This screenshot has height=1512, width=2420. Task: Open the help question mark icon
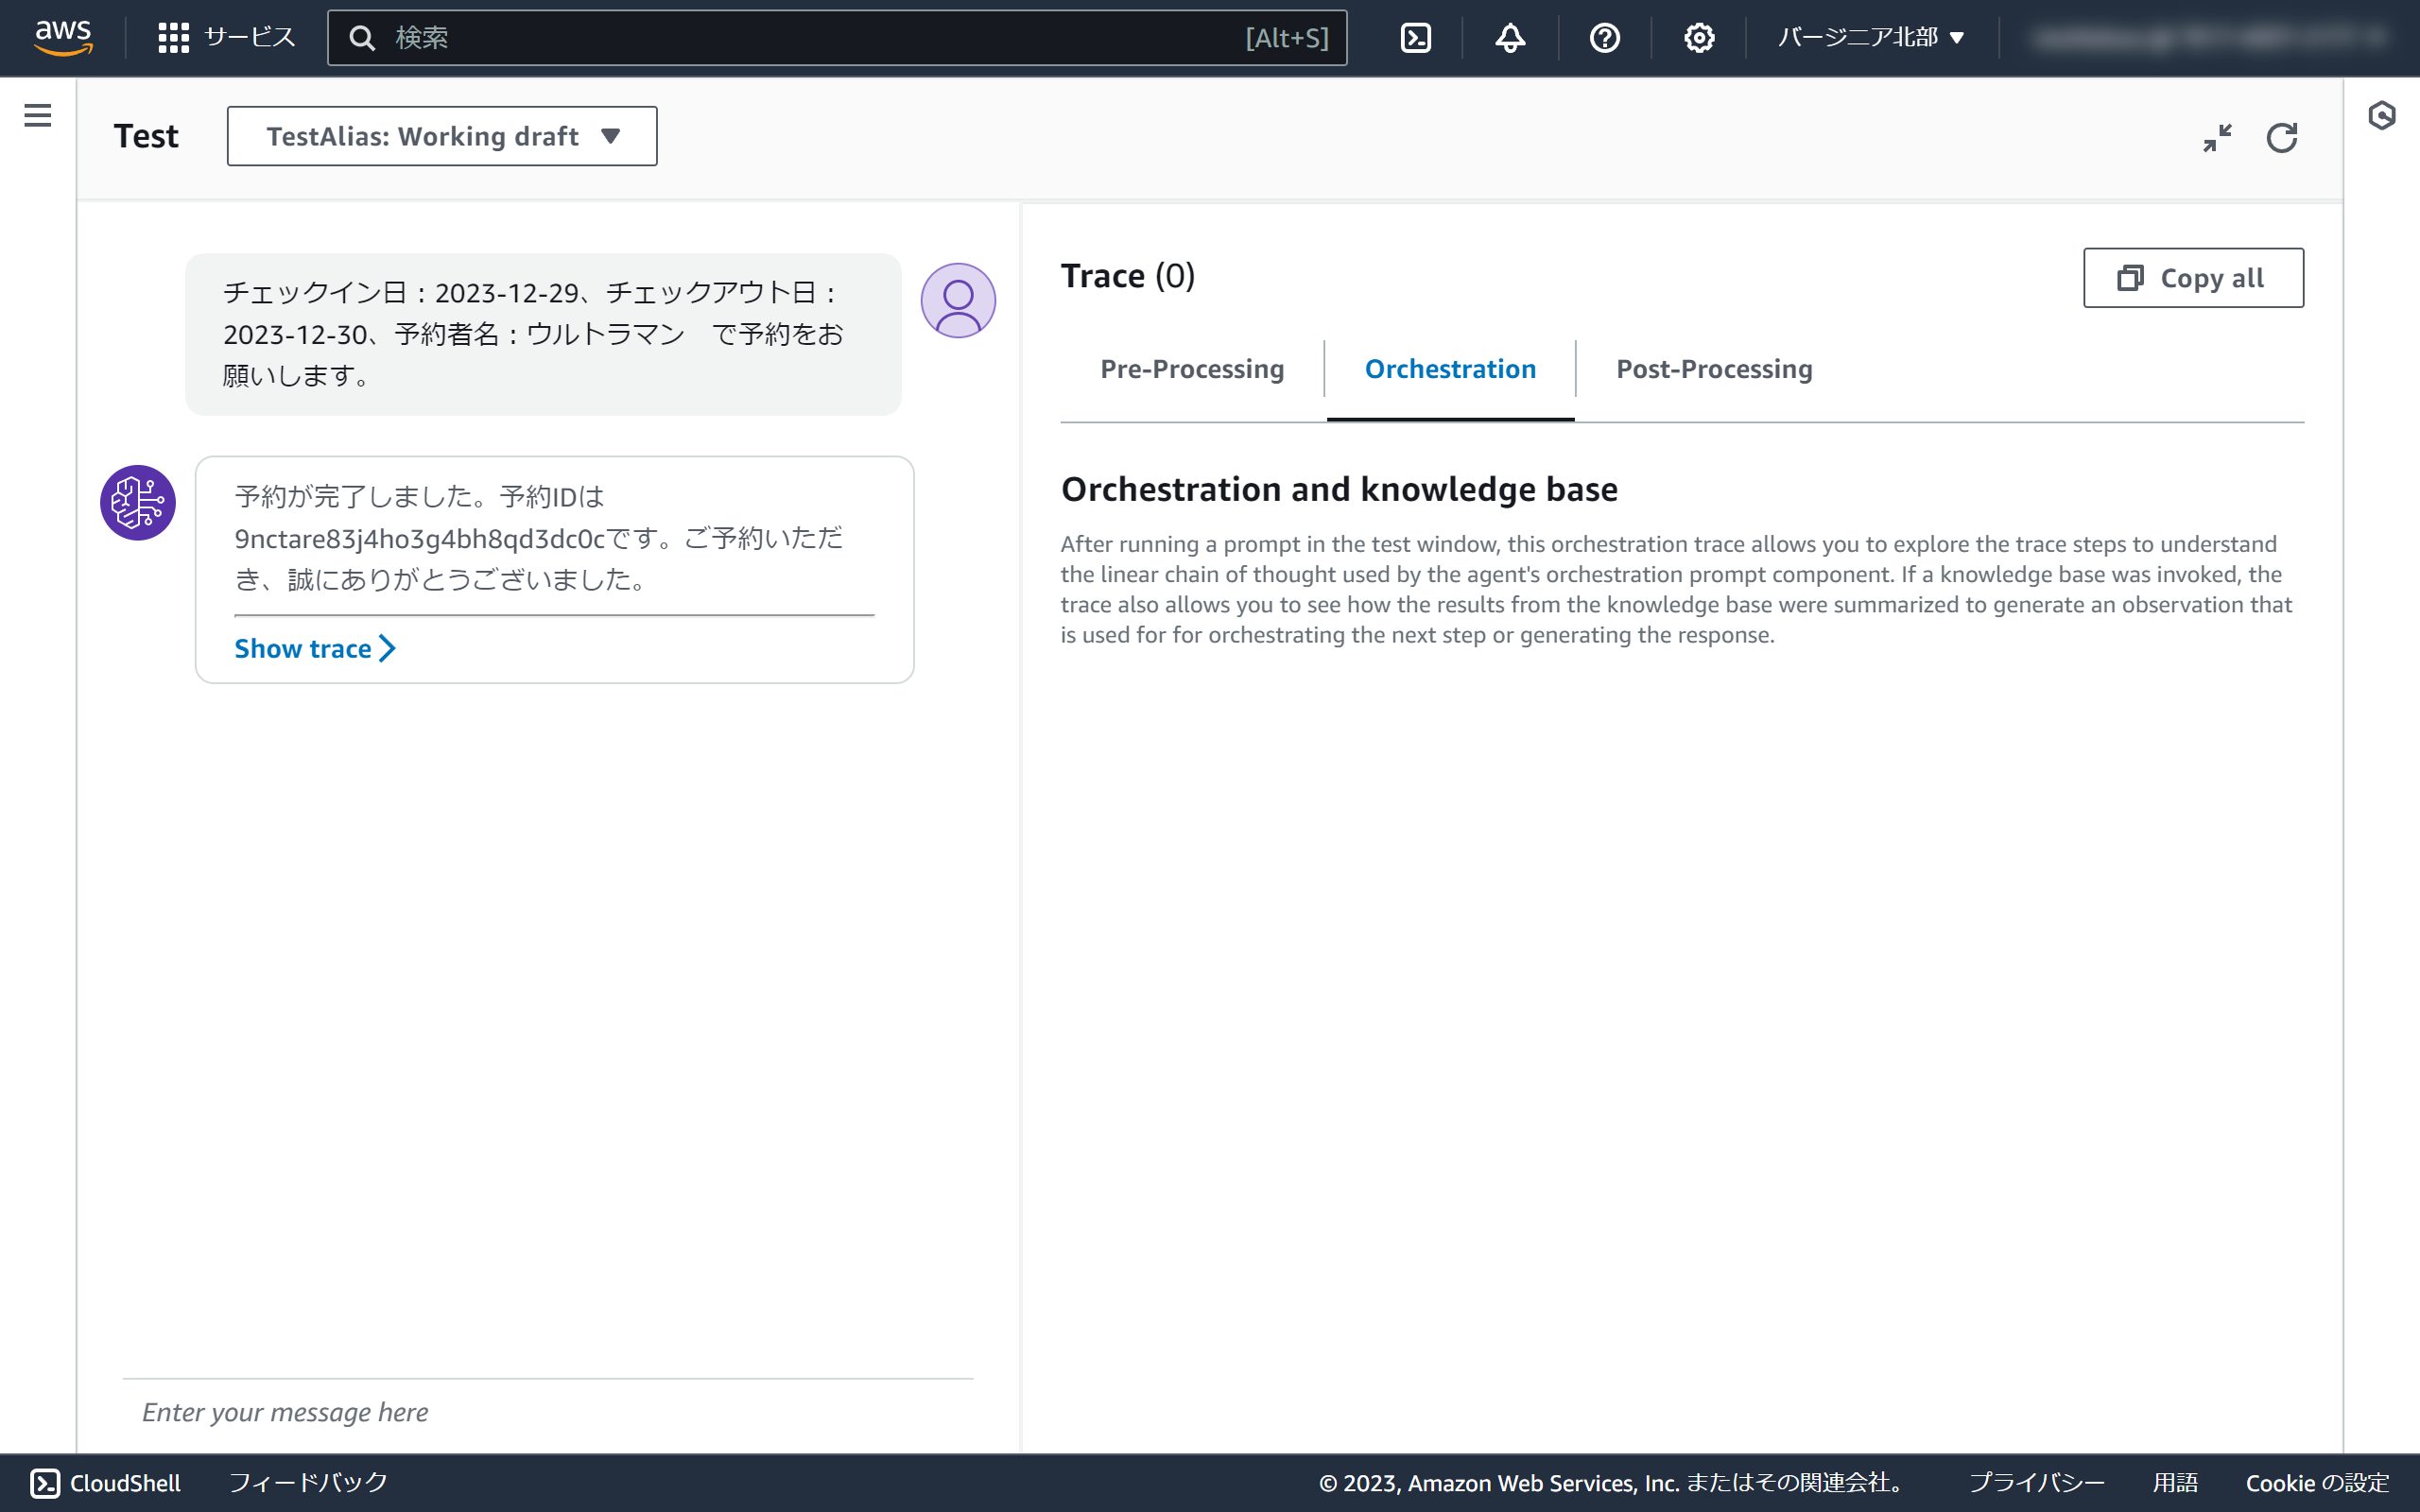tap(1604, 38)
